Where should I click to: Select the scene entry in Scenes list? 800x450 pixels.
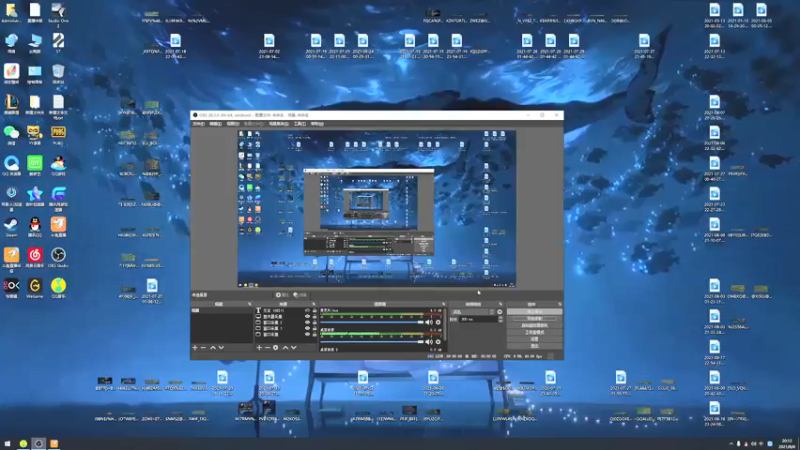point(221,310)
